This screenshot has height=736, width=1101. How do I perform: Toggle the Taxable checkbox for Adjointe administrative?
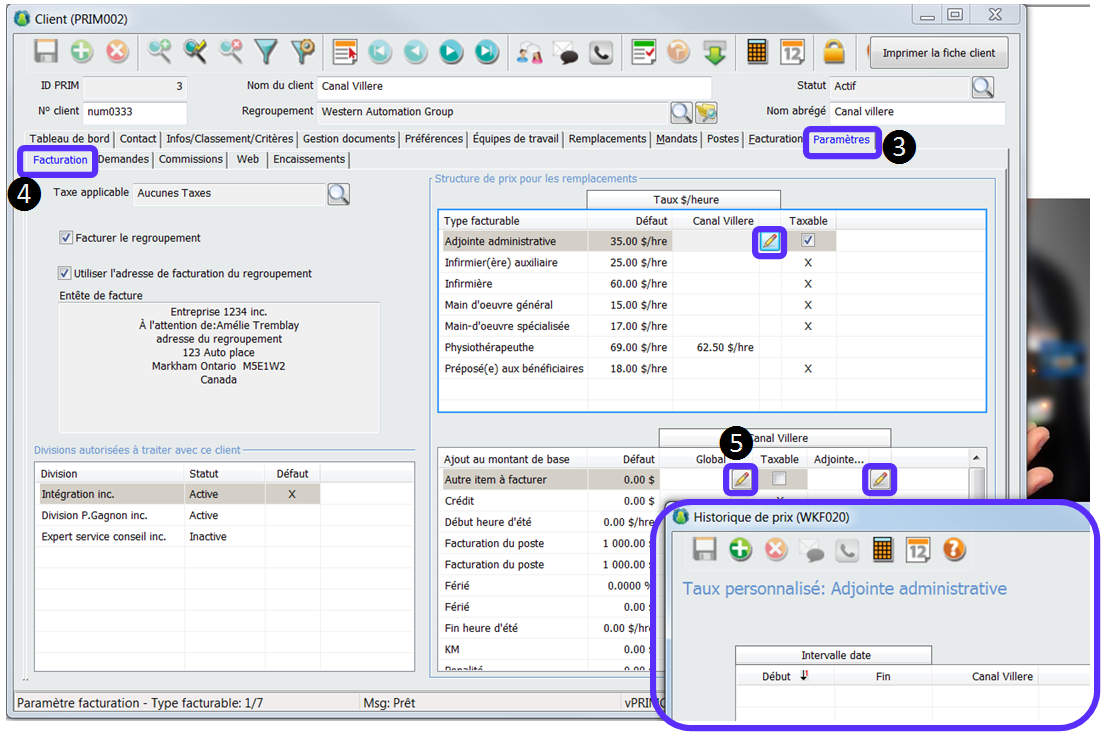coord(808,241)
